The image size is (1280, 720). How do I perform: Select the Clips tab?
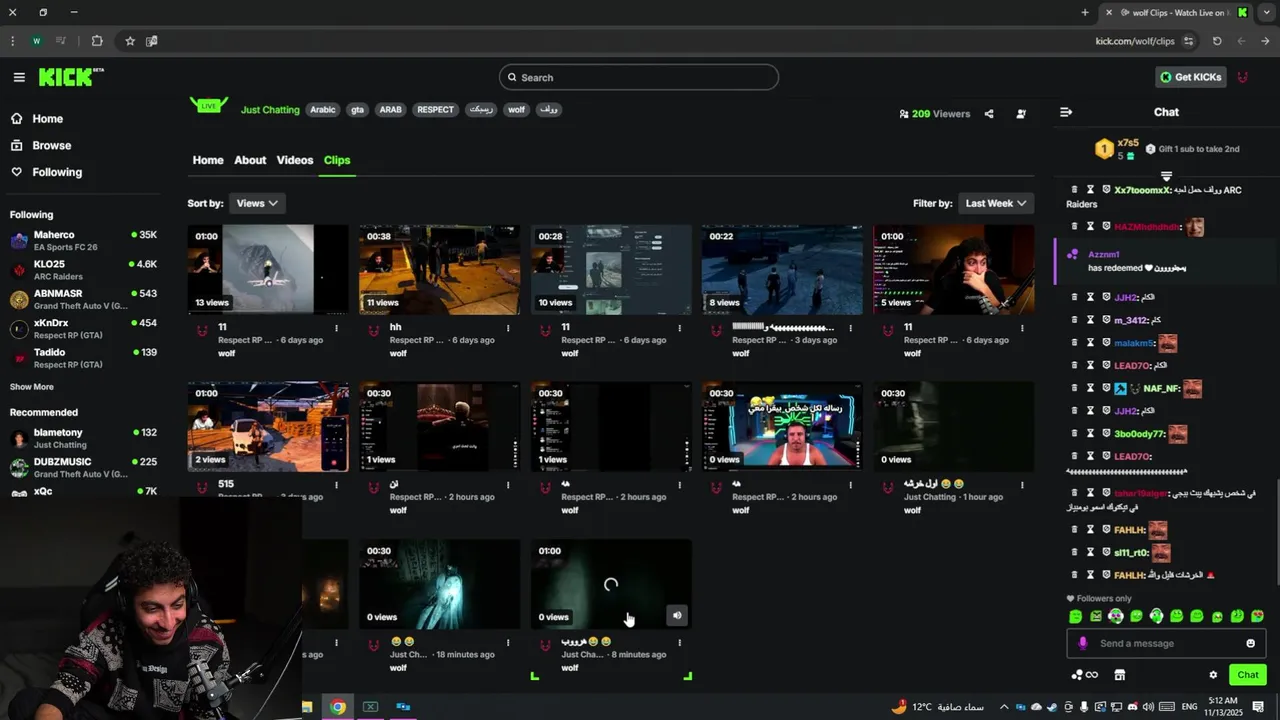(x=337, y=160)
